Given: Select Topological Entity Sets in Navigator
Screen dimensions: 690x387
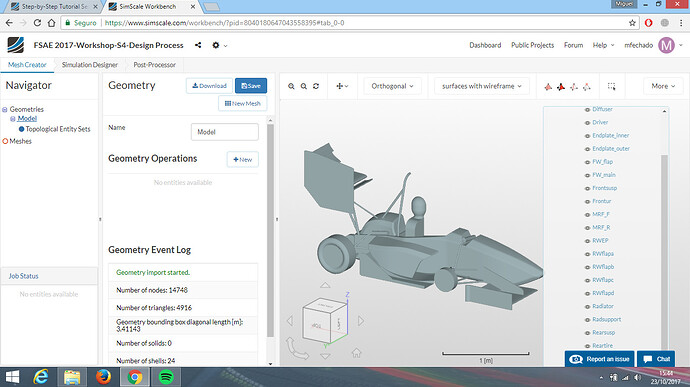Looking at the screenshot, I should pyautogui.click(x=58, y=129).
